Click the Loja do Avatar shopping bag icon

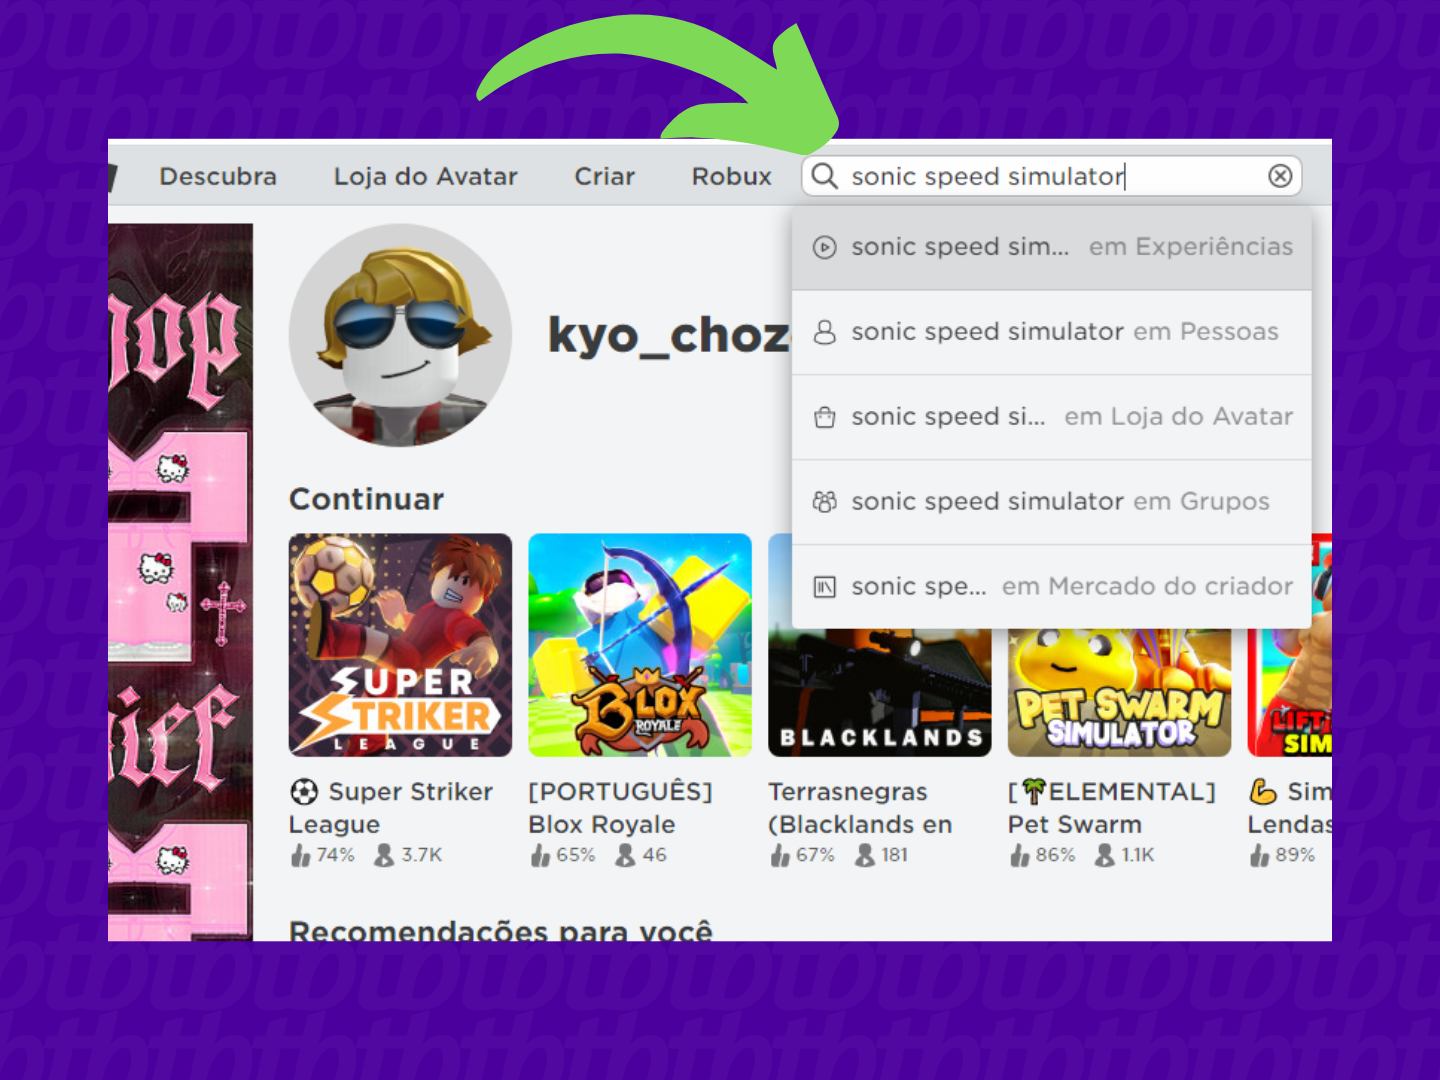pos(824,417)
